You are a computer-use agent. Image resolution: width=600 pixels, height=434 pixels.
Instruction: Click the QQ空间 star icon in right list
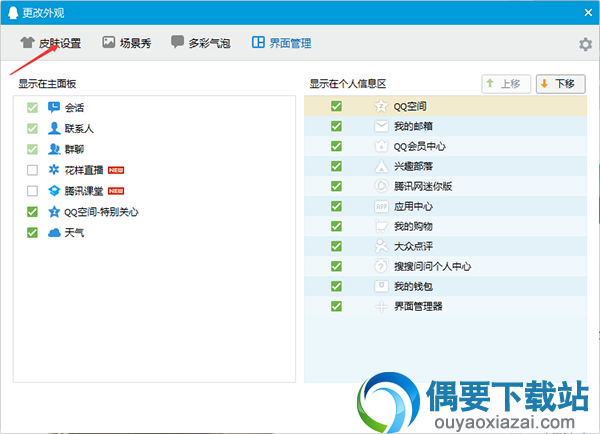pyautogui.click(x=381, y=106)
